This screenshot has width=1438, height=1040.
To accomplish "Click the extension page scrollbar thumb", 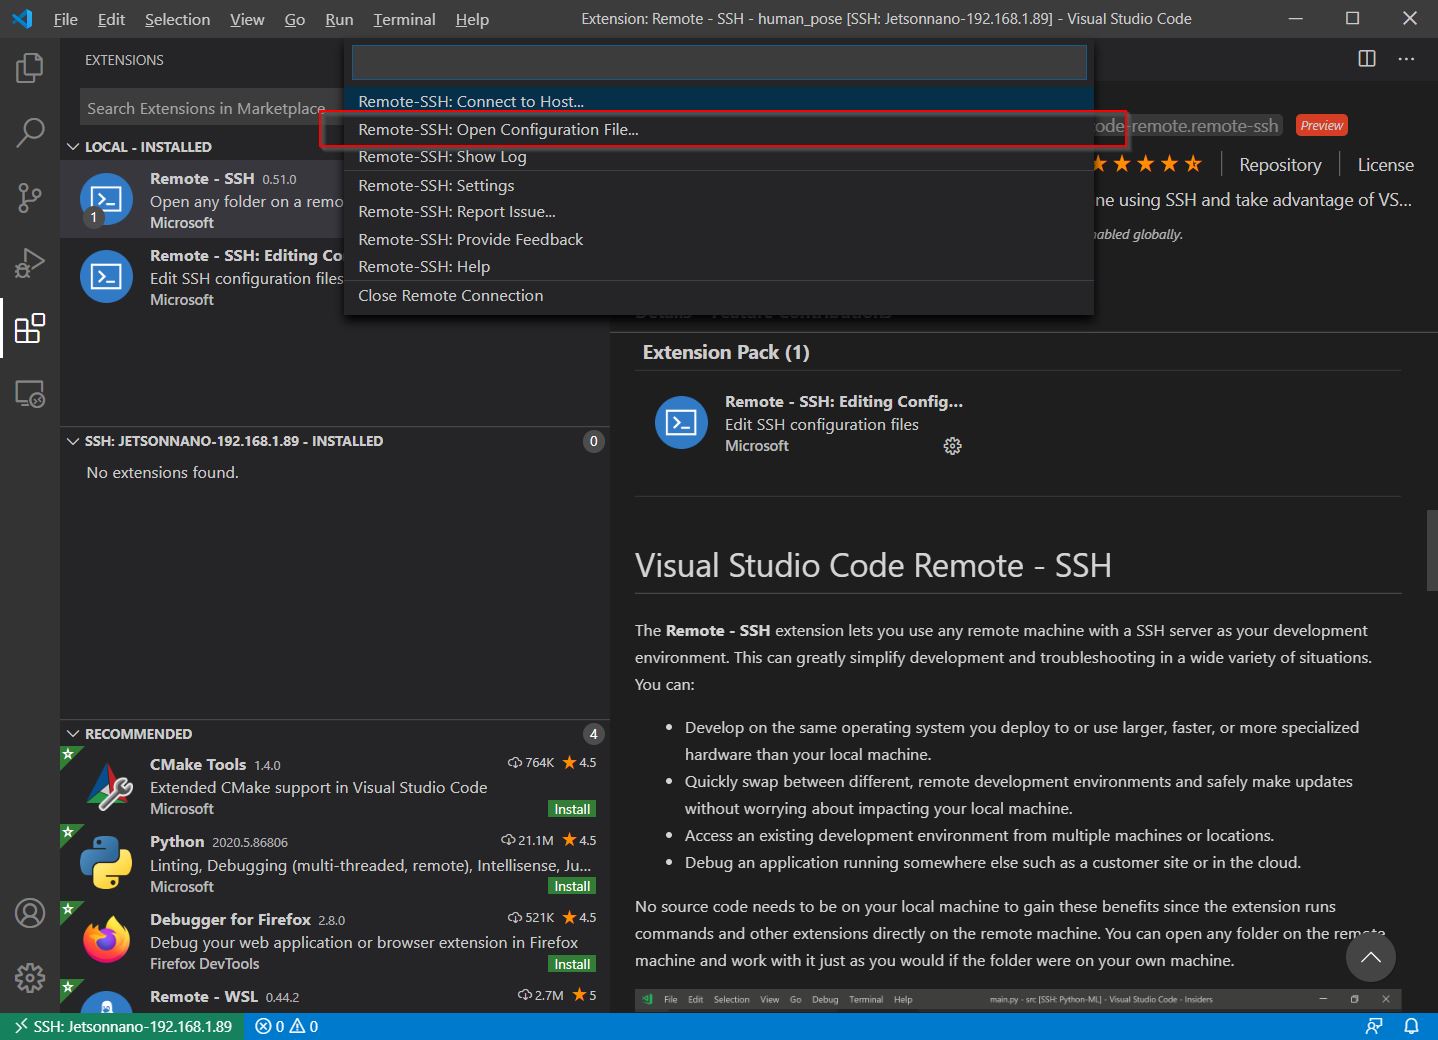I will point(1432,550).
